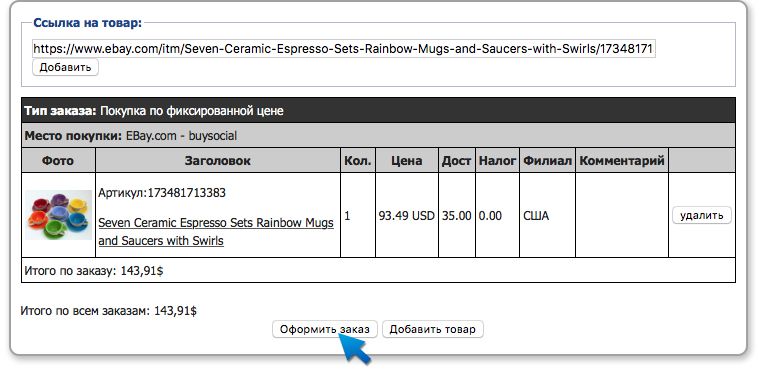Click the Дост column header
769x386 pixels.
tap(457, 160)
